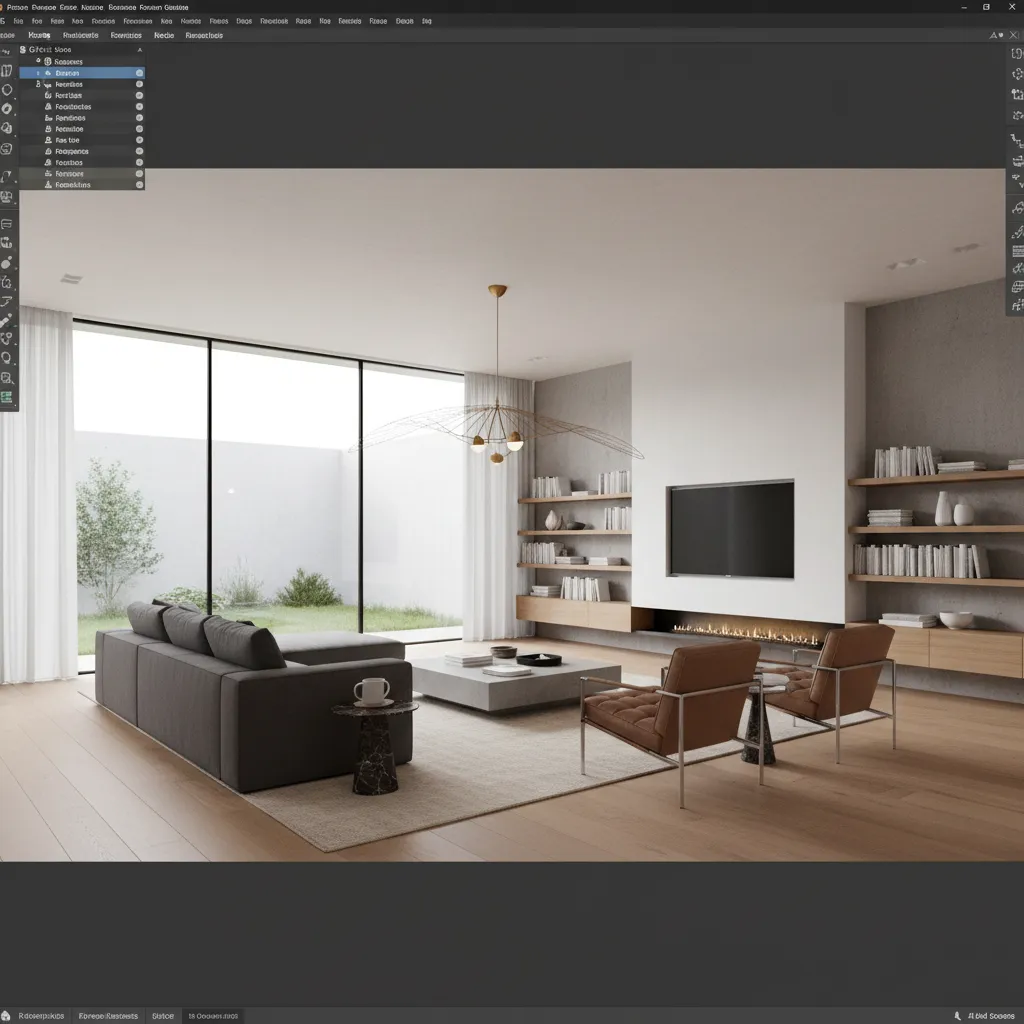Click the car-shaped icon in the right toolbar
The height and width of the screenshot is (1024, 1024).
[1017, 208]
